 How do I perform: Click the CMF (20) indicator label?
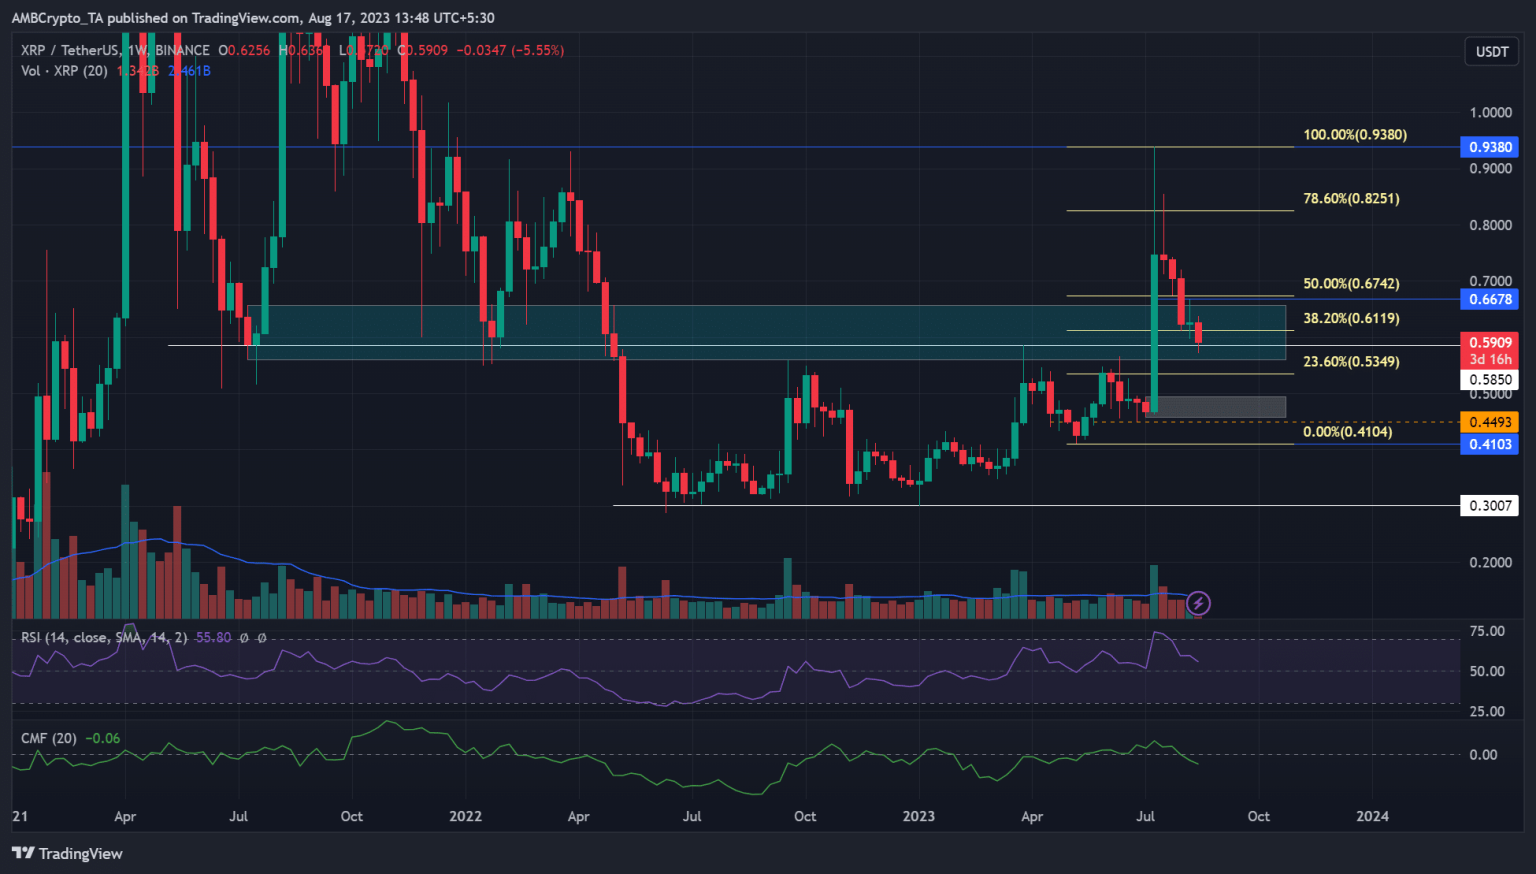48,738
